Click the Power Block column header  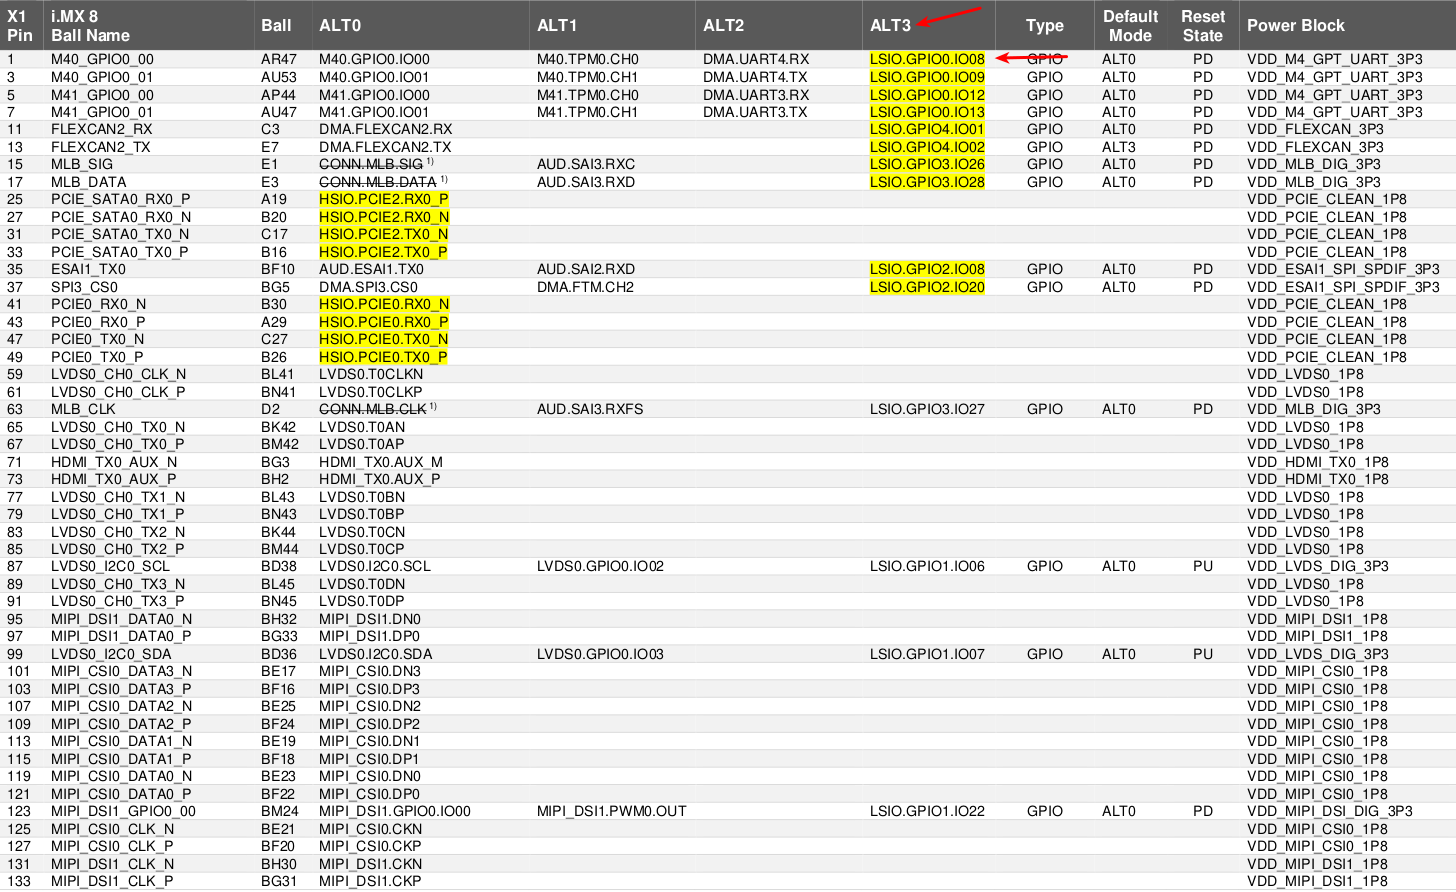click(x=1296, y=26)
